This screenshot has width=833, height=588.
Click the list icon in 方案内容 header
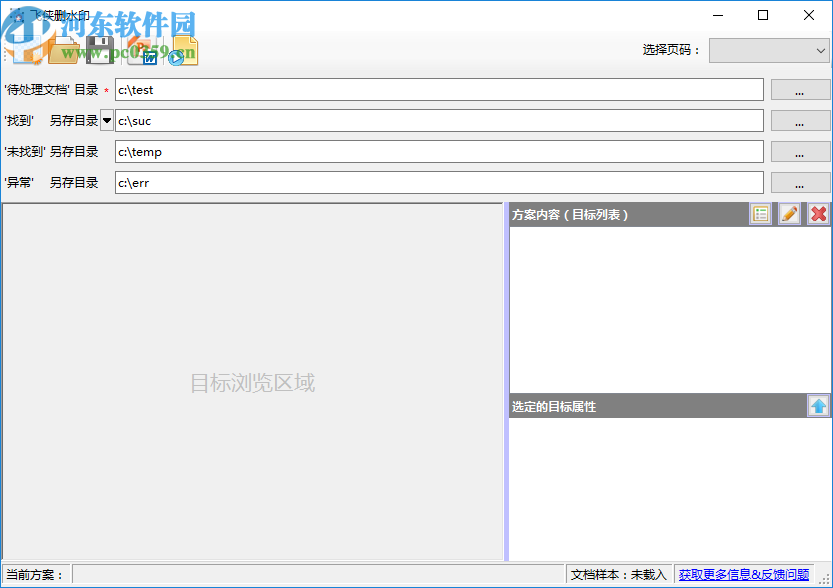[761, 214]
